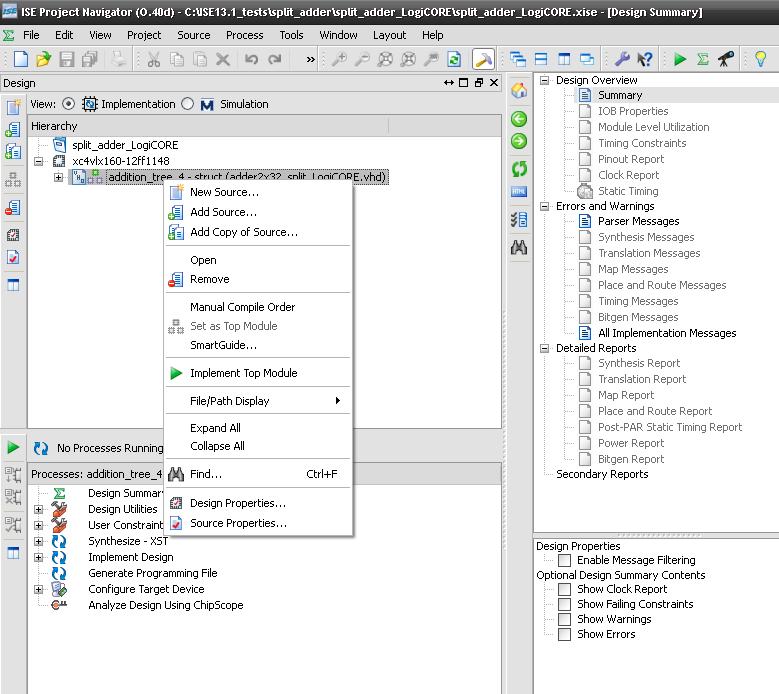Click Source Properties in context menu

(x=258, y=524)
